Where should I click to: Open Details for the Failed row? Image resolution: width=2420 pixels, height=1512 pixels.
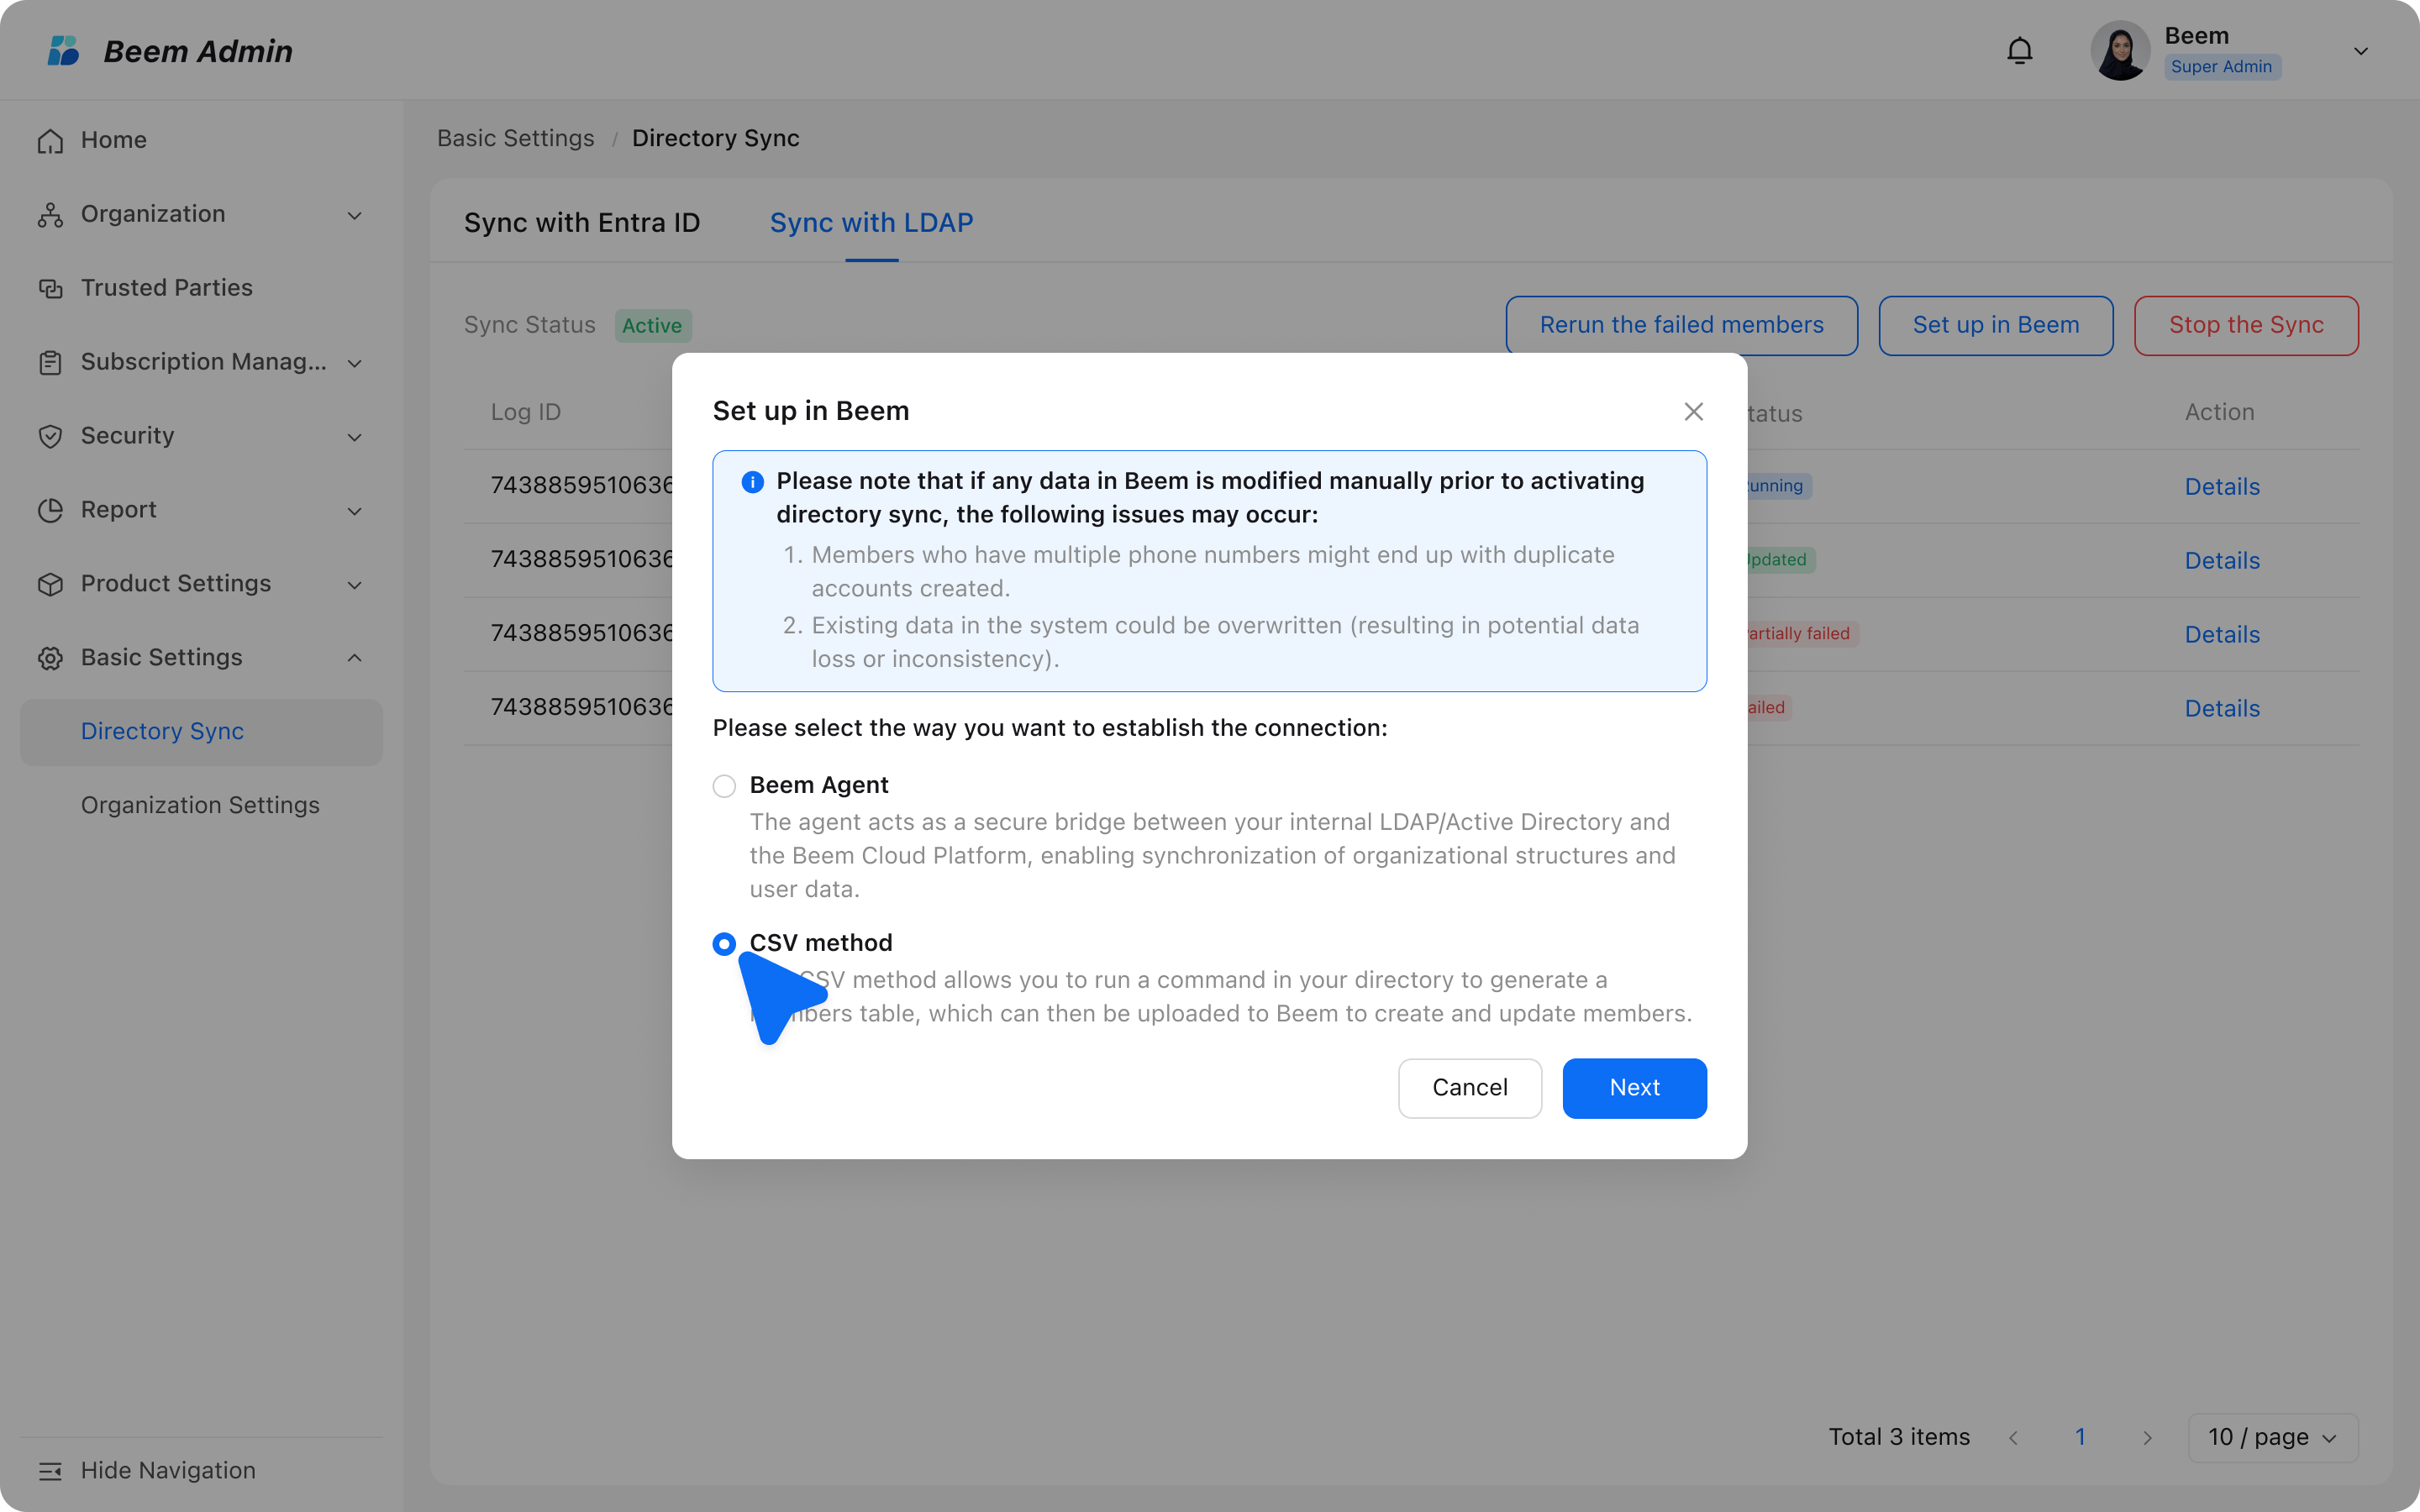[x=2222, y=709]
